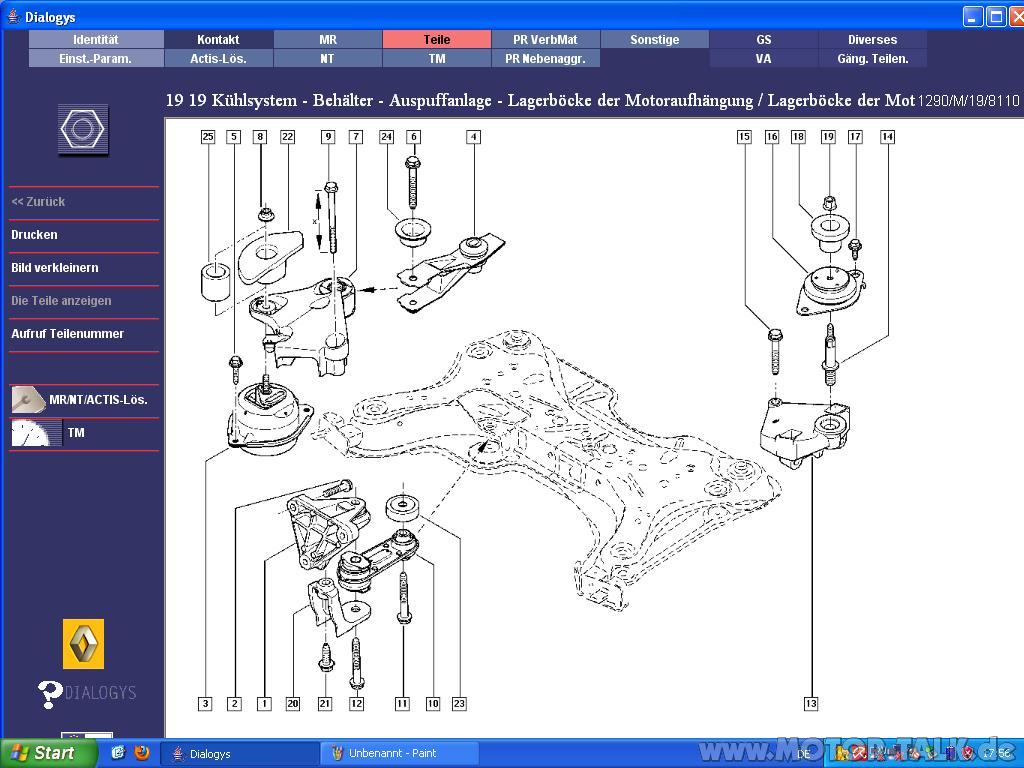Screen dimensions: 1024x768
Task: Select part number 3 callout
Action: pos(206,703)
